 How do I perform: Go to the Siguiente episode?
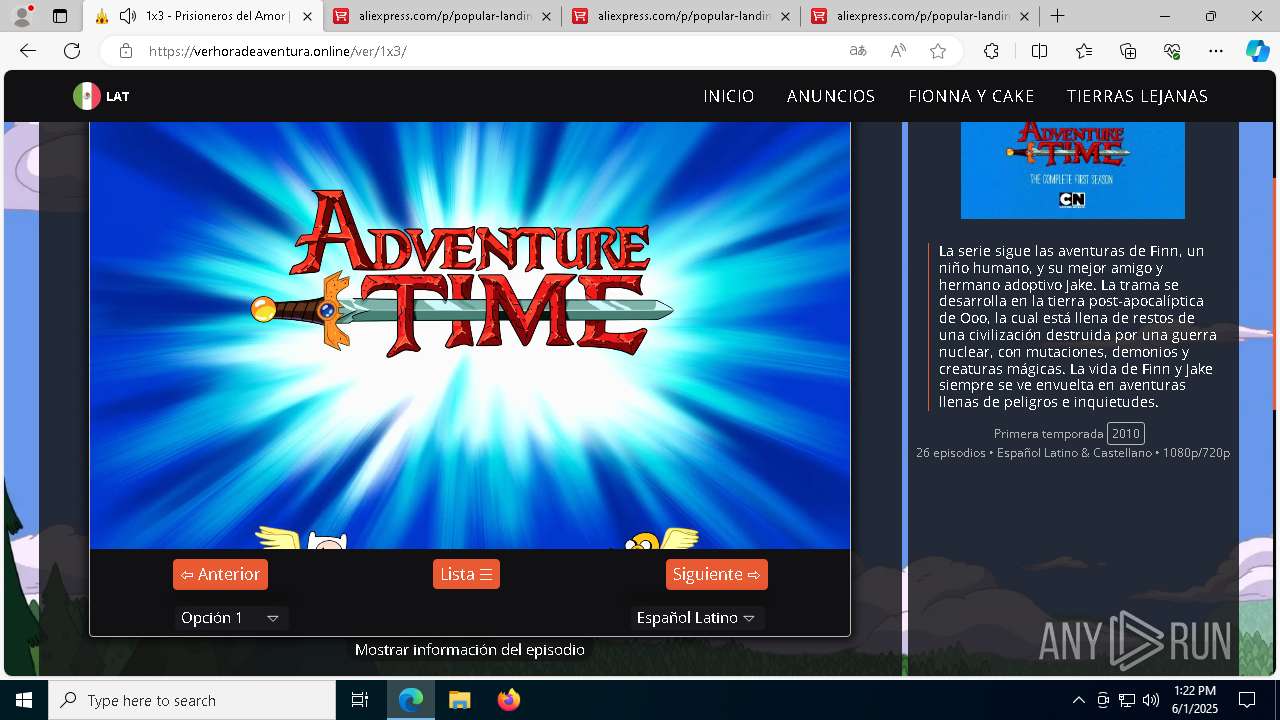point(716,574)
